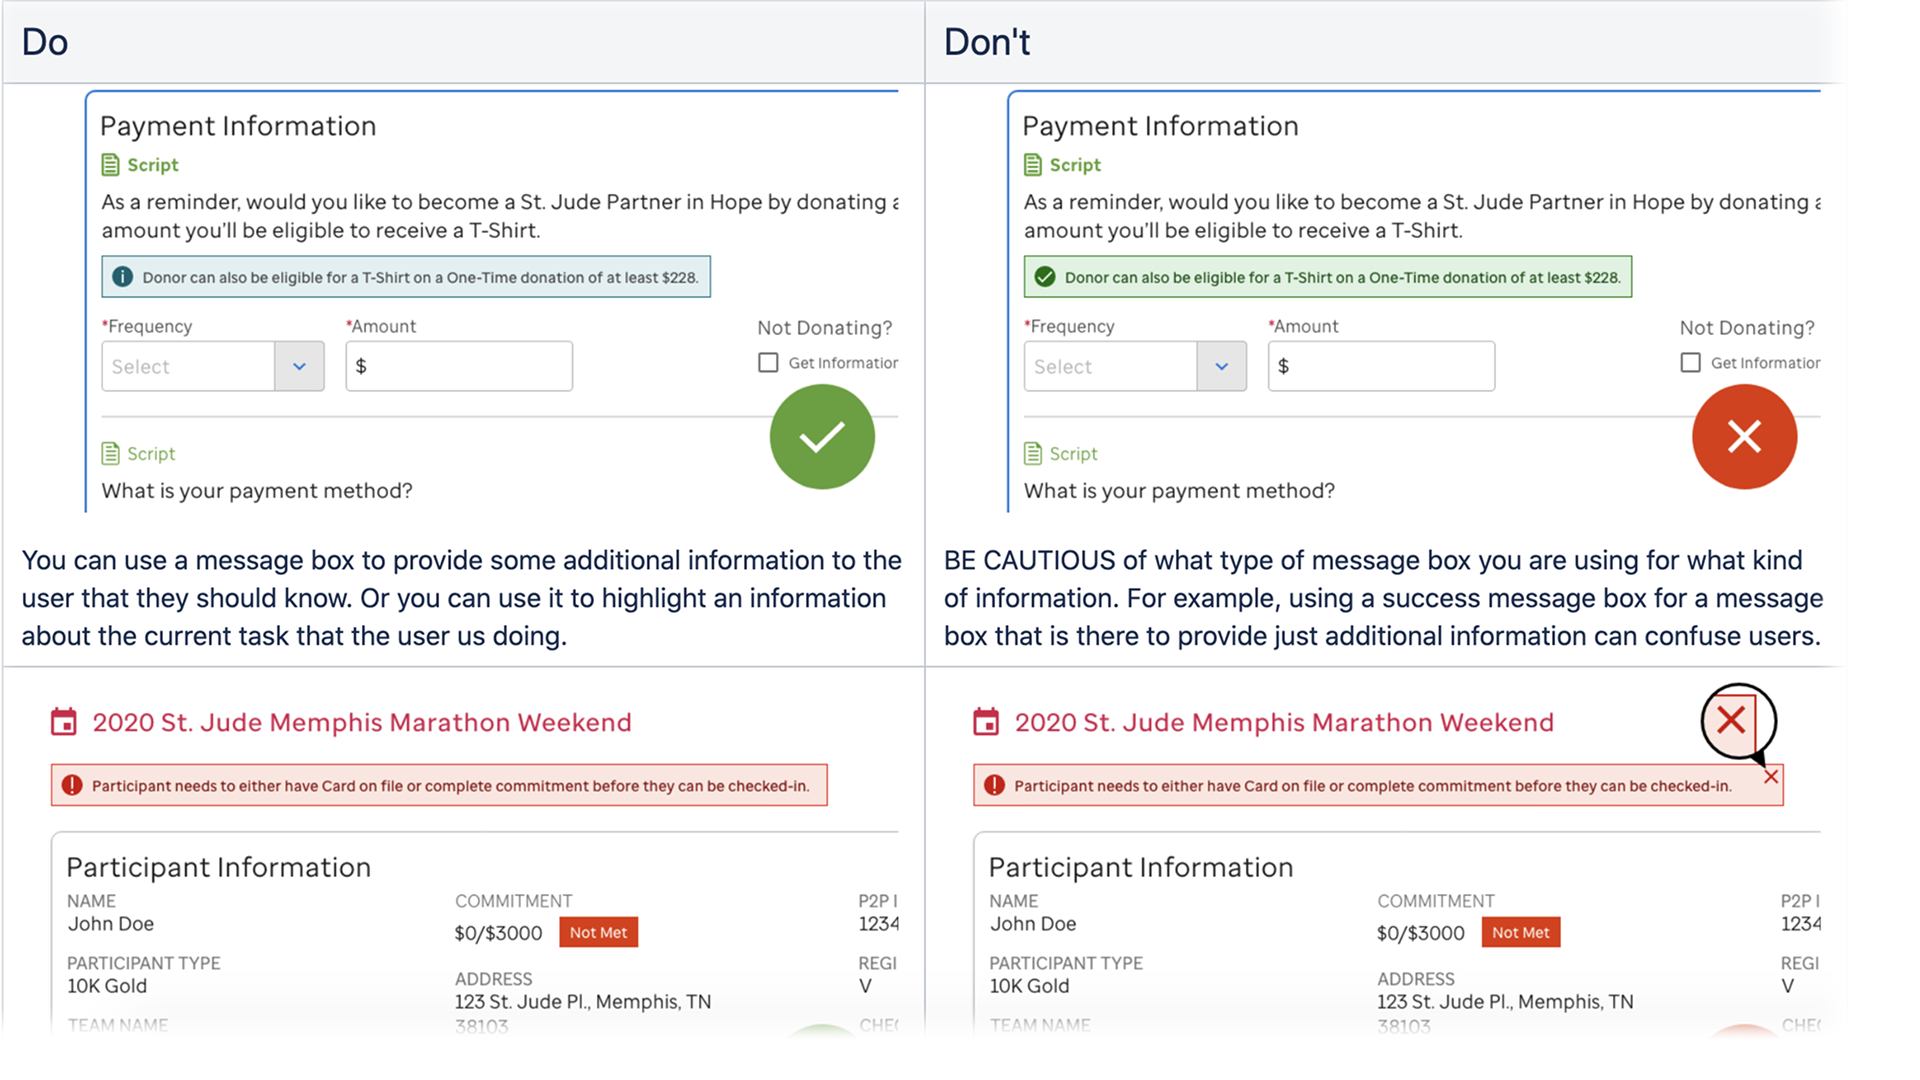The image size is (1920, 1080).
Task: Check Get Information box in right panel
Action: click(x=1690, y=363)
